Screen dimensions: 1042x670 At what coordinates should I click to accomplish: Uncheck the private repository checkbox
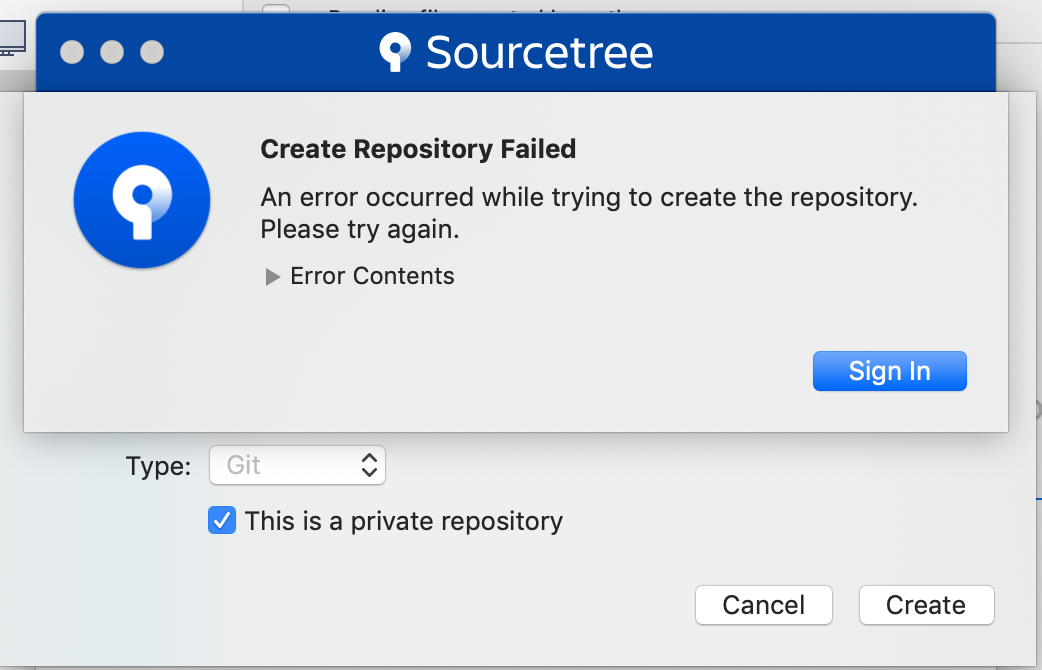222,520
